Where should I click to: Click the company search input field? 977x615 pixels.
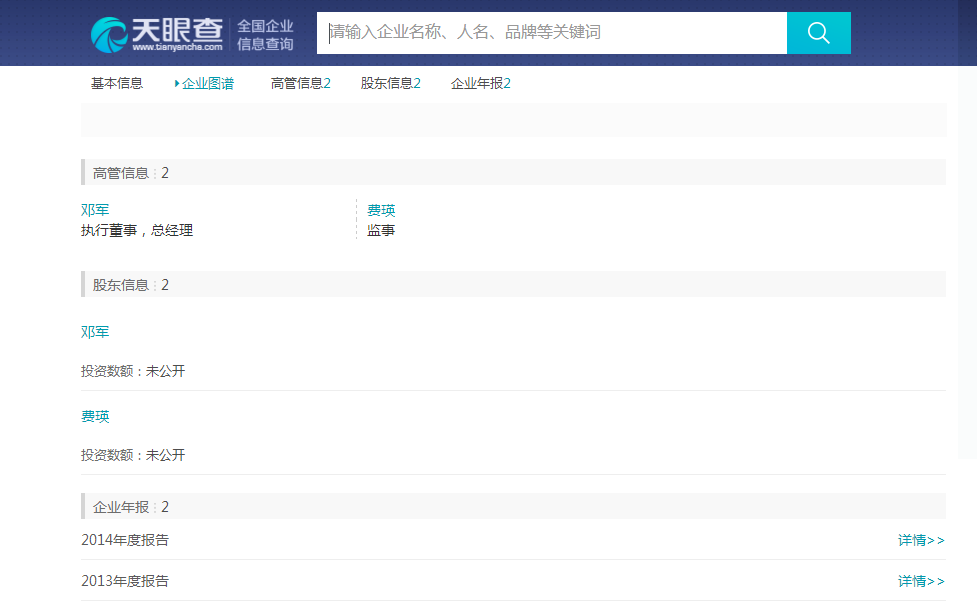click(x=552, y=33)
